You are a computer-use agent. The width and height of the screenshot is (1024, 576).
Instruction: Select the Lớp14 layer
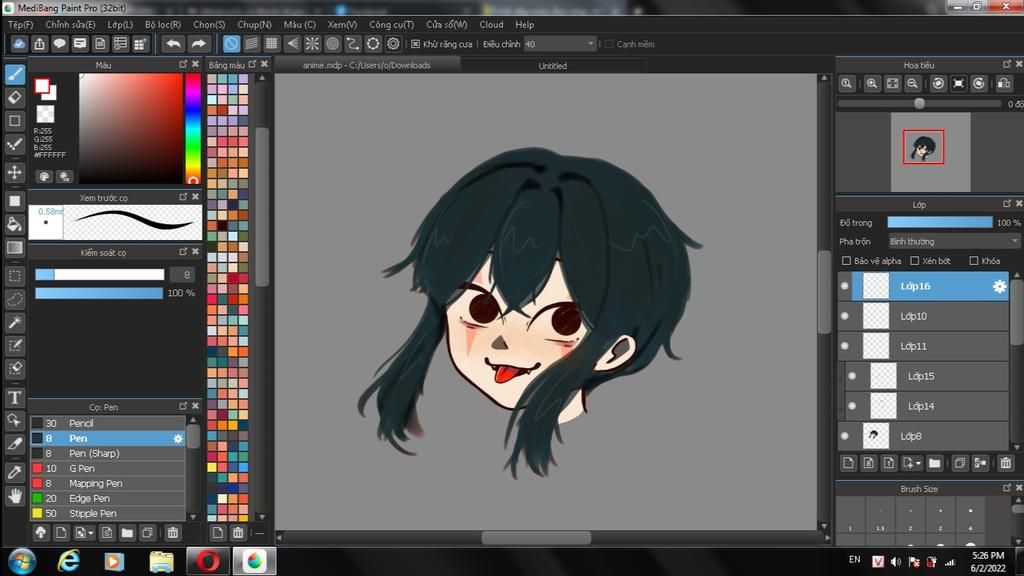click(x=927, y=406)
